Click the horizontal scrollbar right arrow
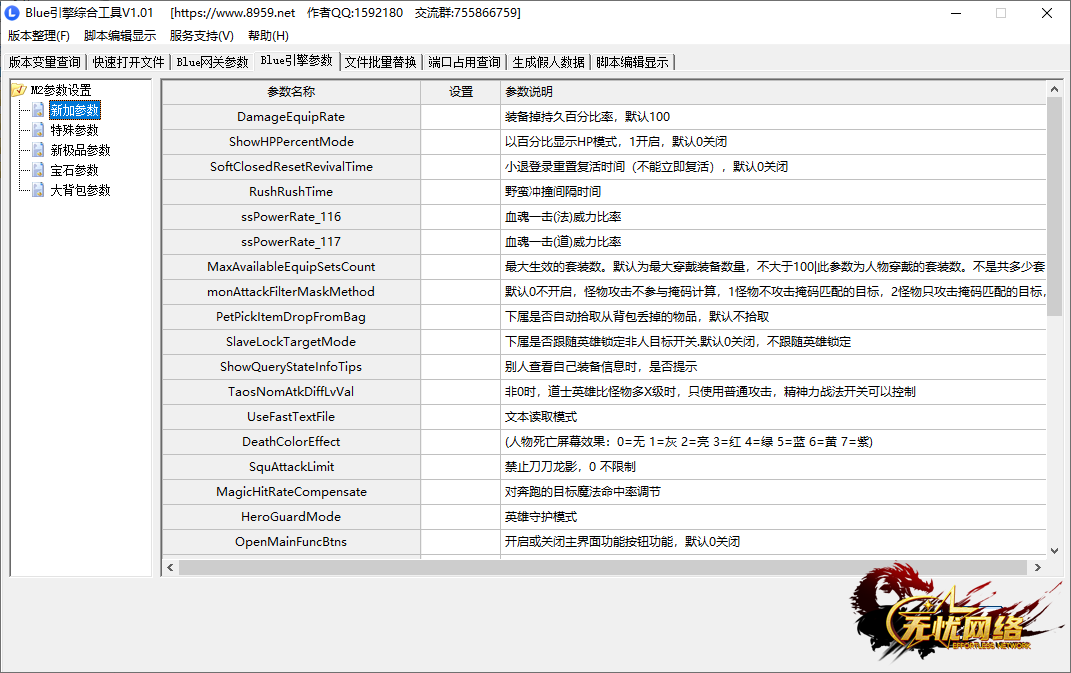 pos(1039,567)
